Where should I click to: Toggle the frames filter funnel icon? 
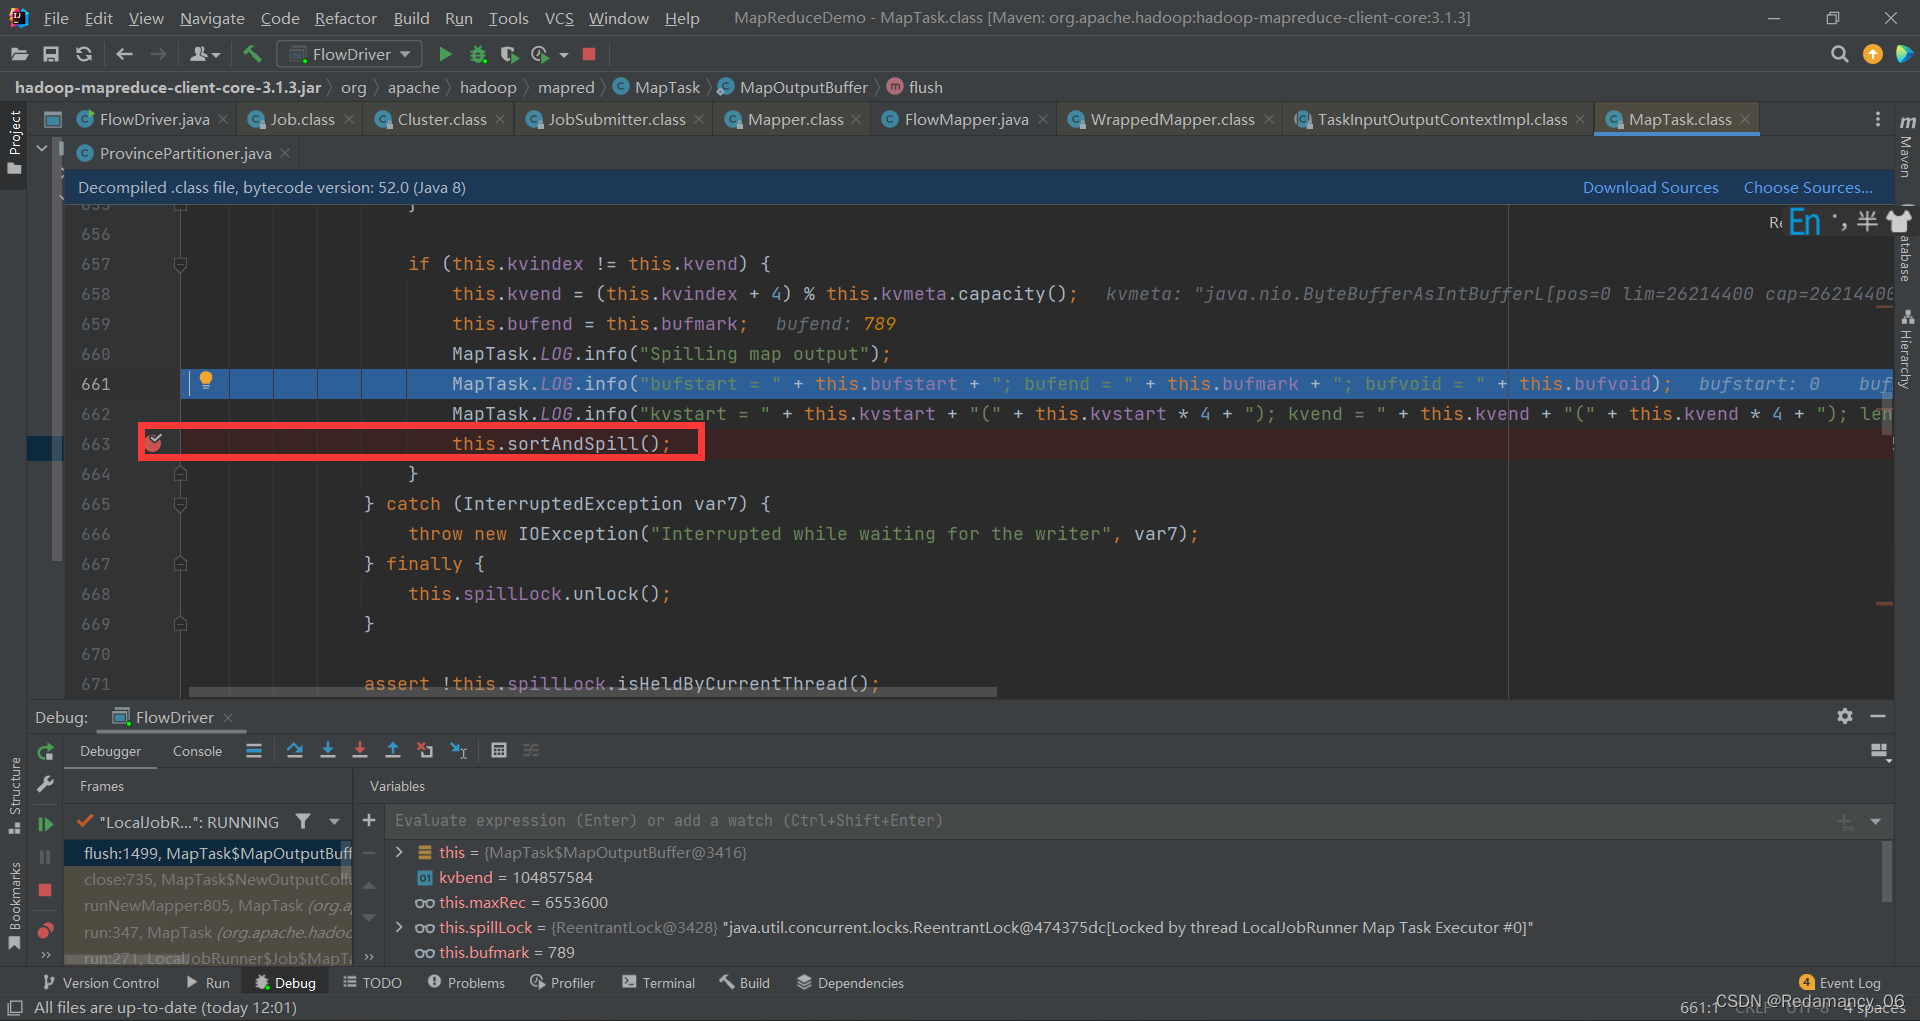[303, 821]
